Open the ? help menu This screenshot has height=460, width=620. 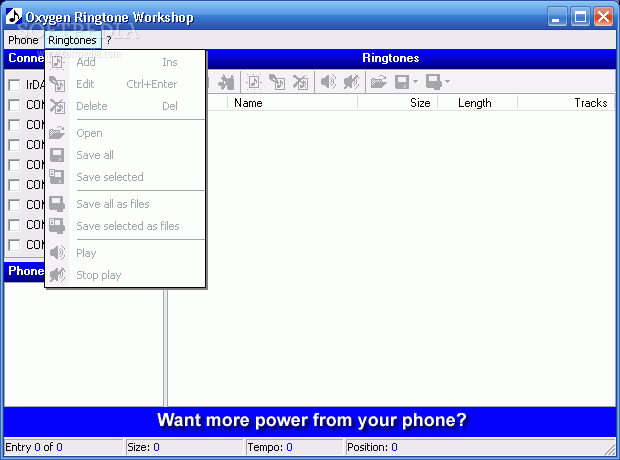coord(109,40)
